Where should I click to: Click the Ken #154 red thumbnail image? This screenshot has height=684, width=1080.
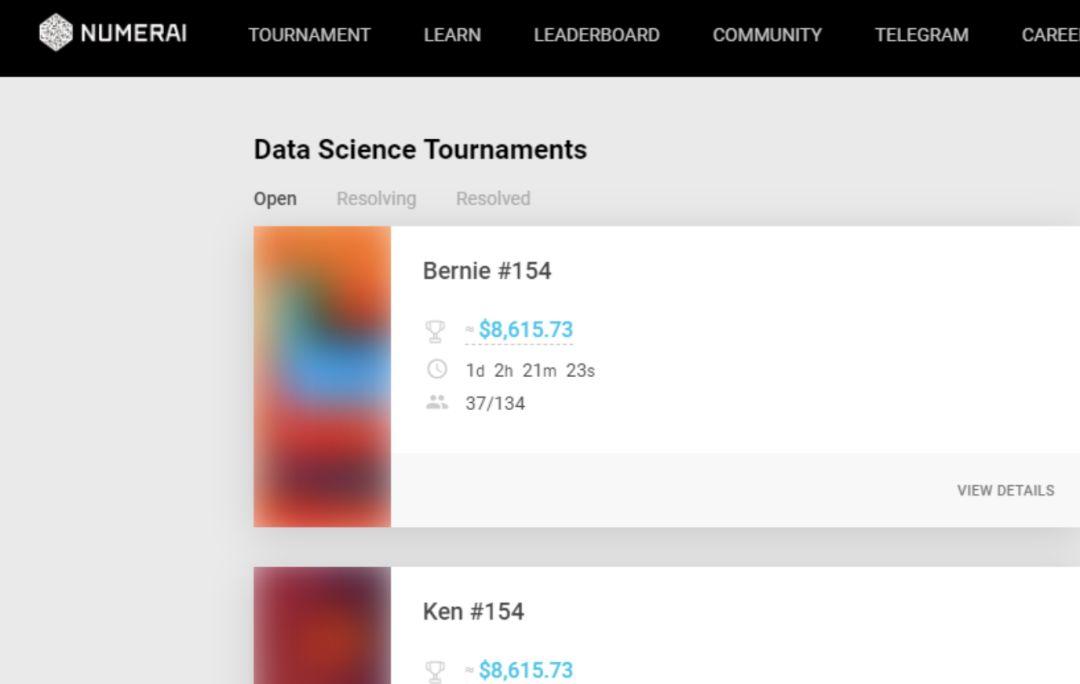point(322,625)
